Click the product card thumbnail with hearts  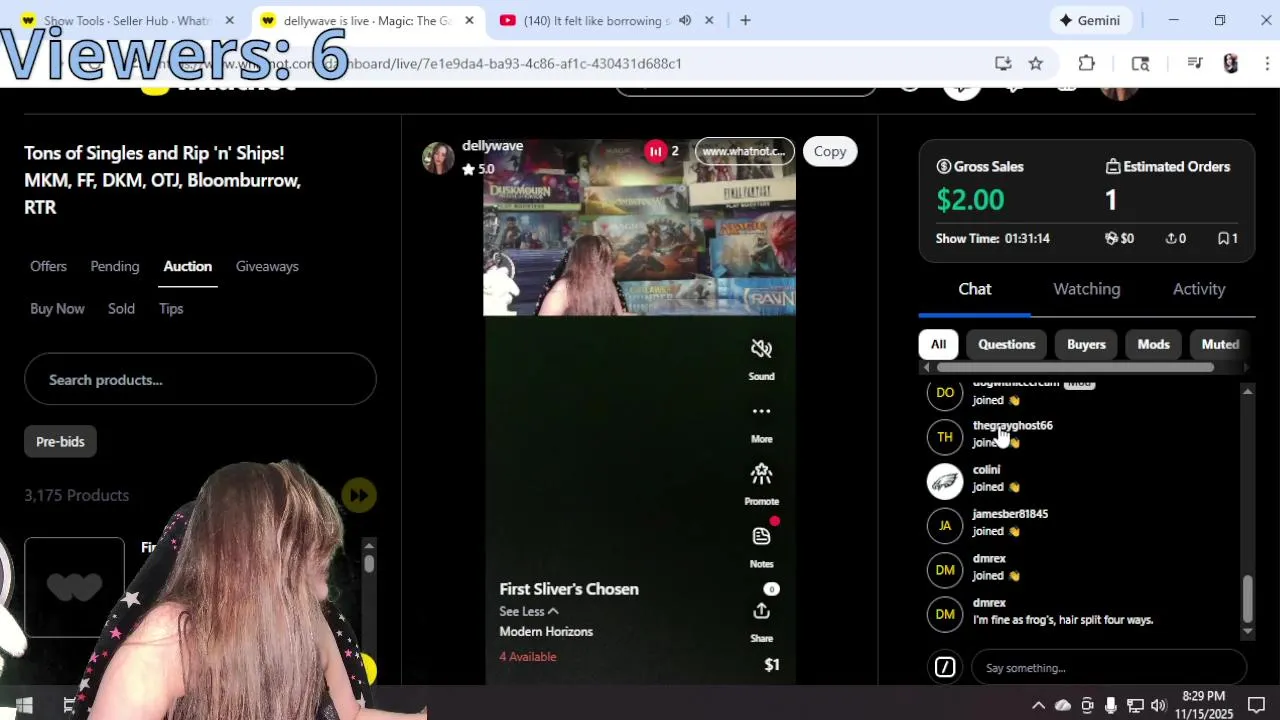coord(74,587)
